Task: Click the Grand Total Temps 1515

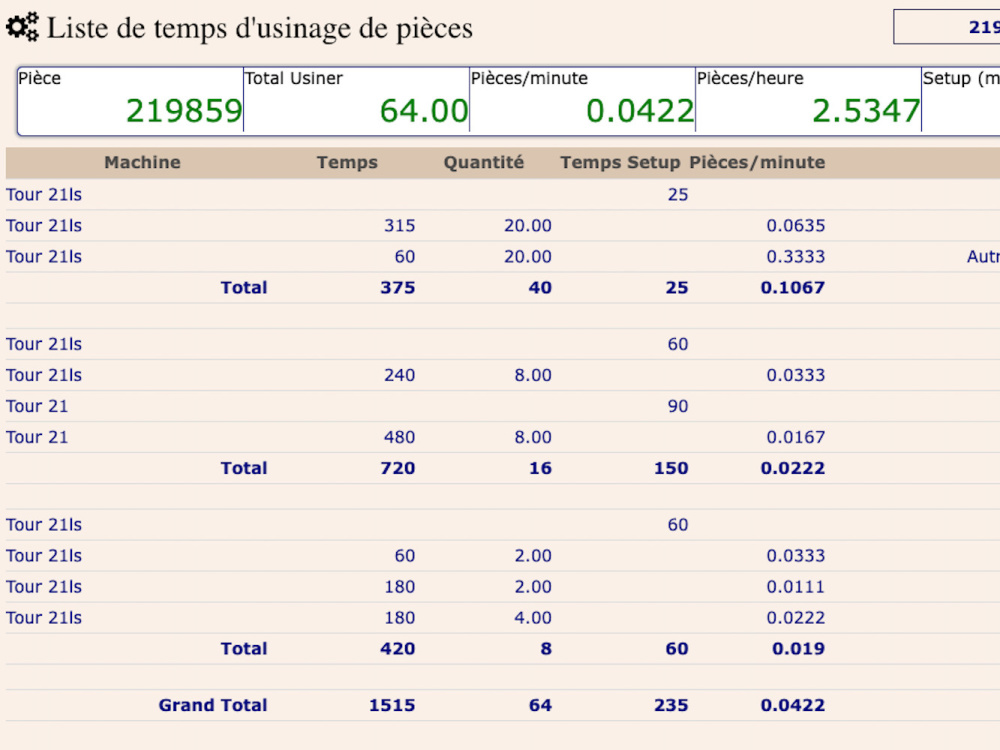Action: pyautogui.click(x=392, y=705)
